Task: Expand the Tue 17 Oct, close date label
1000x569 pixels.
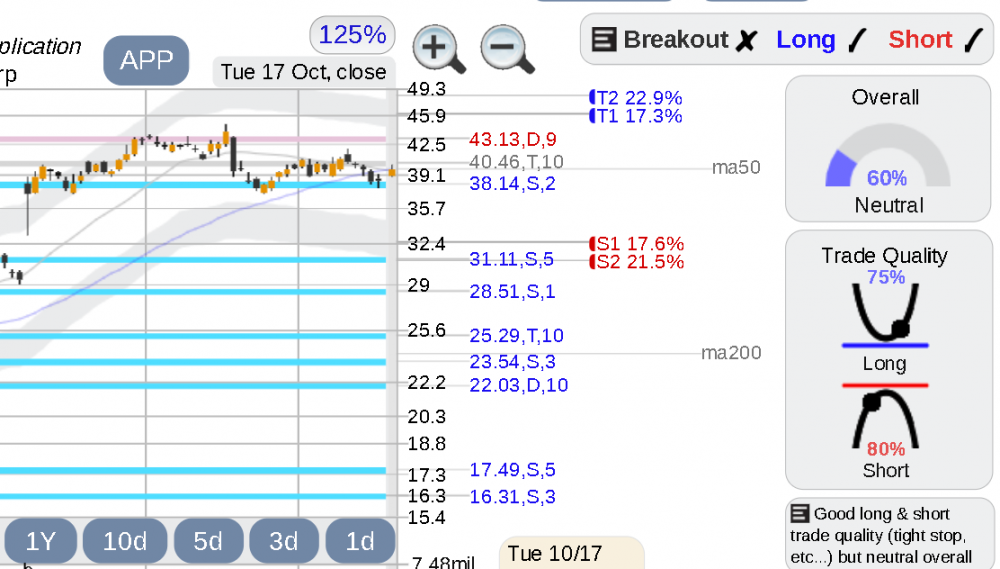Action: (x=304, y=72)
